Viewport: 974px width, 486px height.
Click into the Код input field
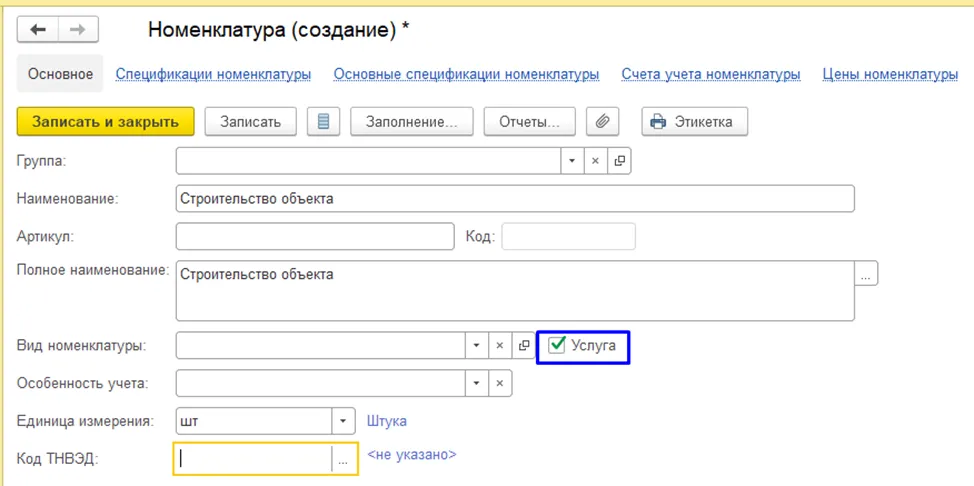568,236
